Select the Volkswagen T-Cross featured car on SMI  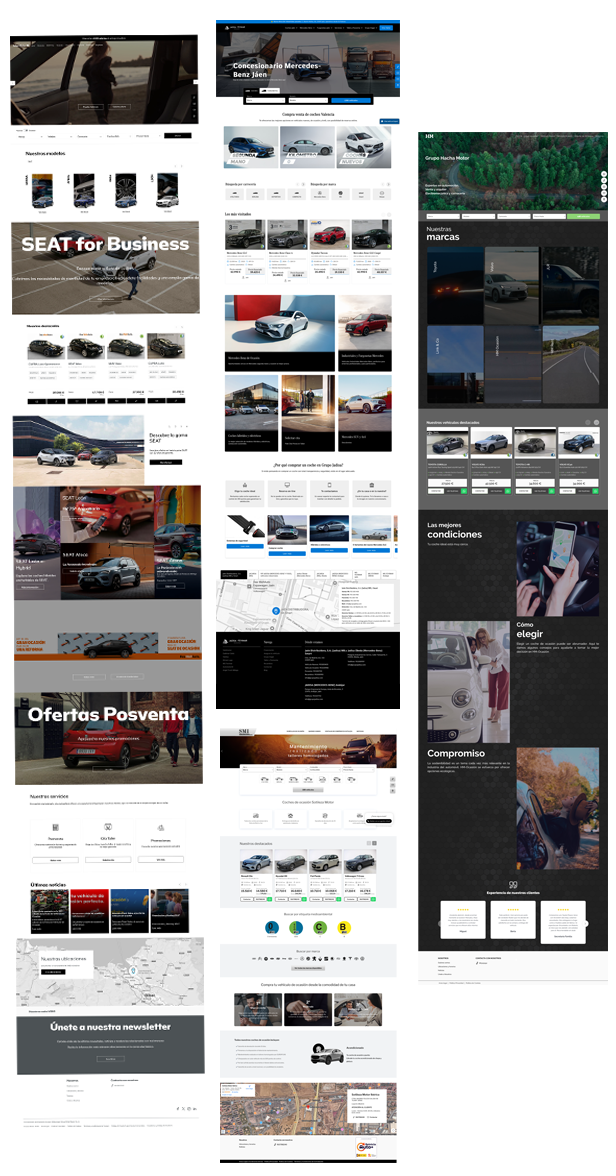tap(361, 875)
